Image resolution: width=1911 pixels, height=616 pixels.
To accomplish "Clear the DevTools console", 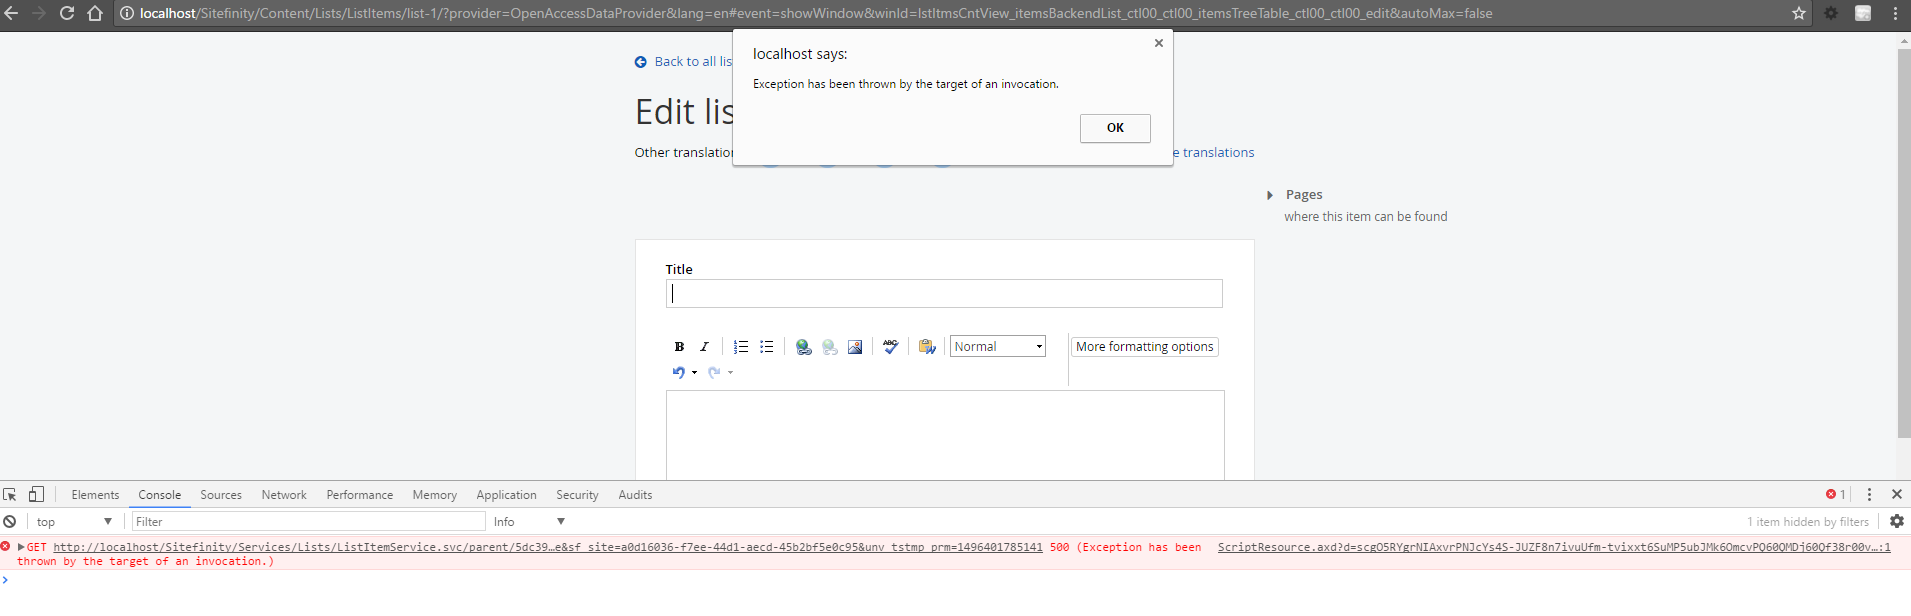I will pyautogui.click(x=10, y=522).
